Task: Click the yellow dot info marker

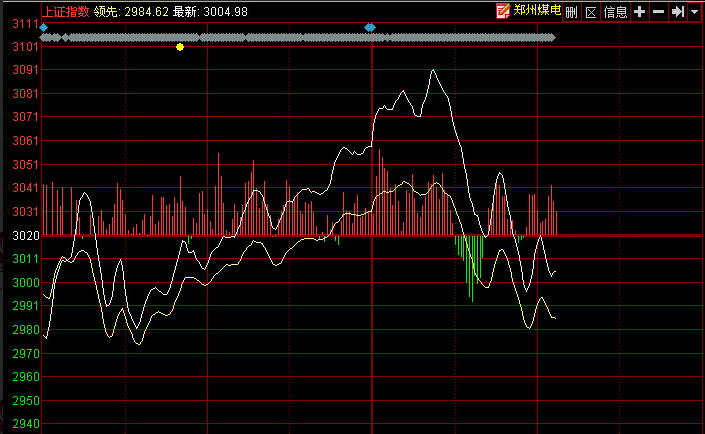Action: tap(180, 47)
